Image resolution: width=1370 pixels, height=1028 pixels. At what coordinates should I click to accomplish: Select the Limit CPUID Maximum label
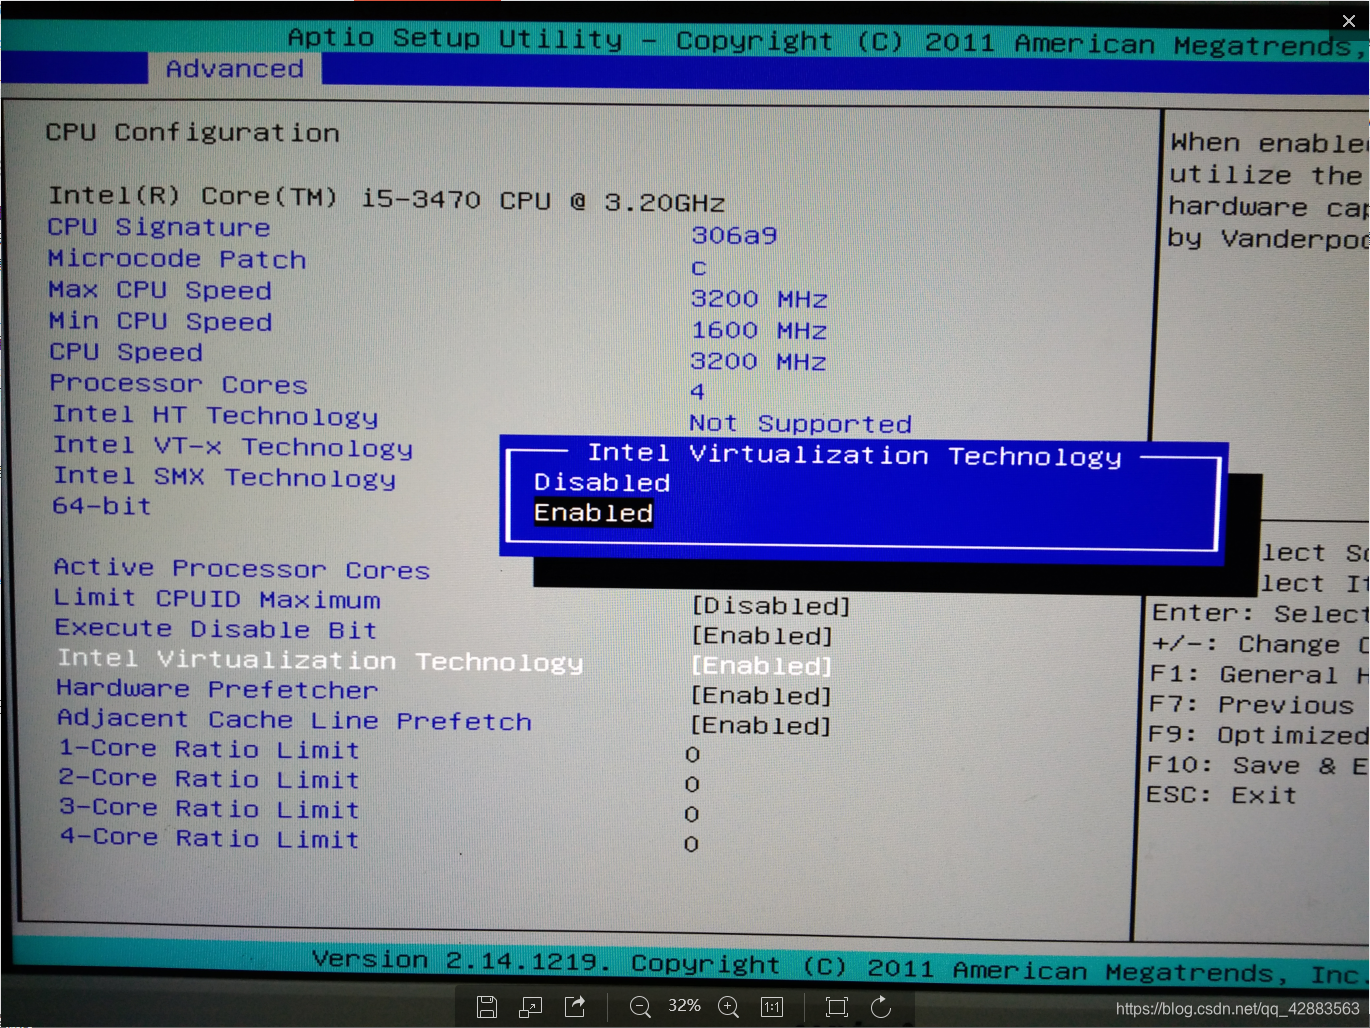pyautogui.click(x=217, y=599)
